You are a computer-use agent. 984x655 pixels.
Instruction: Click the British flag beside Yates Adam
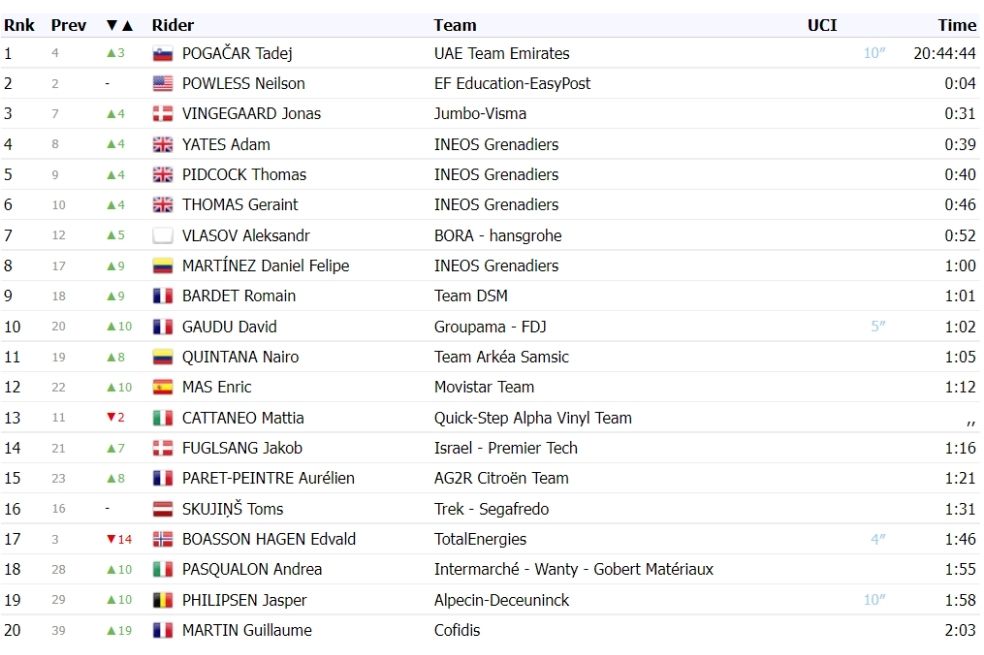tap(163, 145)
